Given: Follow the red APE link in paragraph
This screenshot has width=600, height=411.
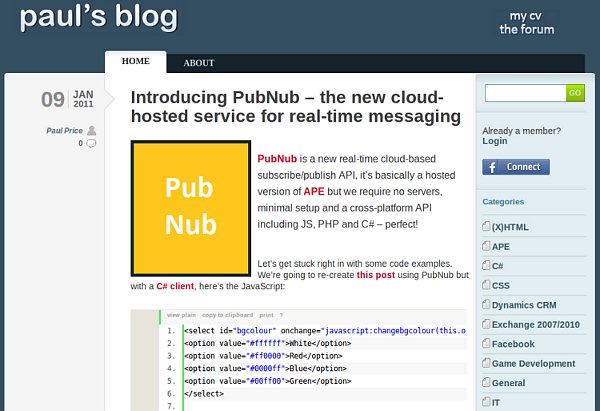Looking at the screenshot, I should coord(314,191).
